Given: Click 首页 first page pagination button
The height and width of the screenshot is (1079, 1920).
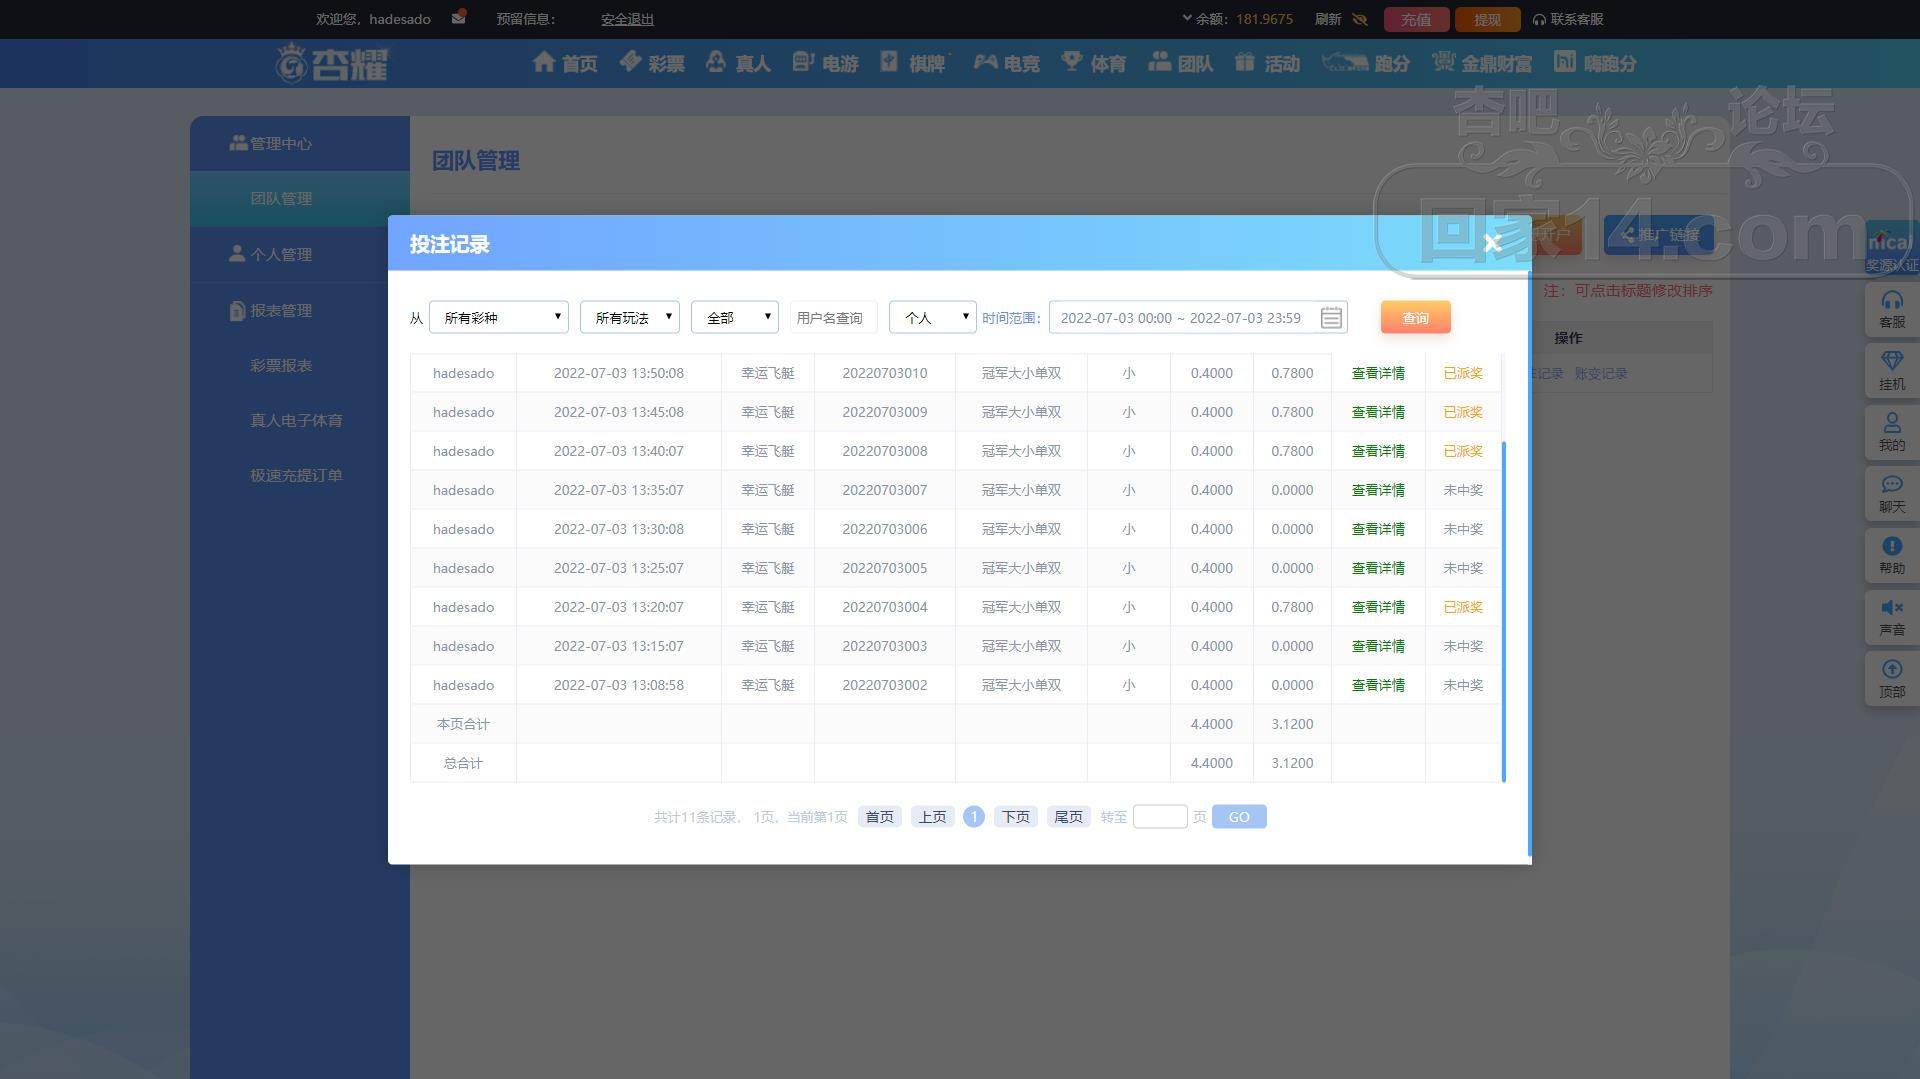Looking at the screenshot, I should [880, 817].
